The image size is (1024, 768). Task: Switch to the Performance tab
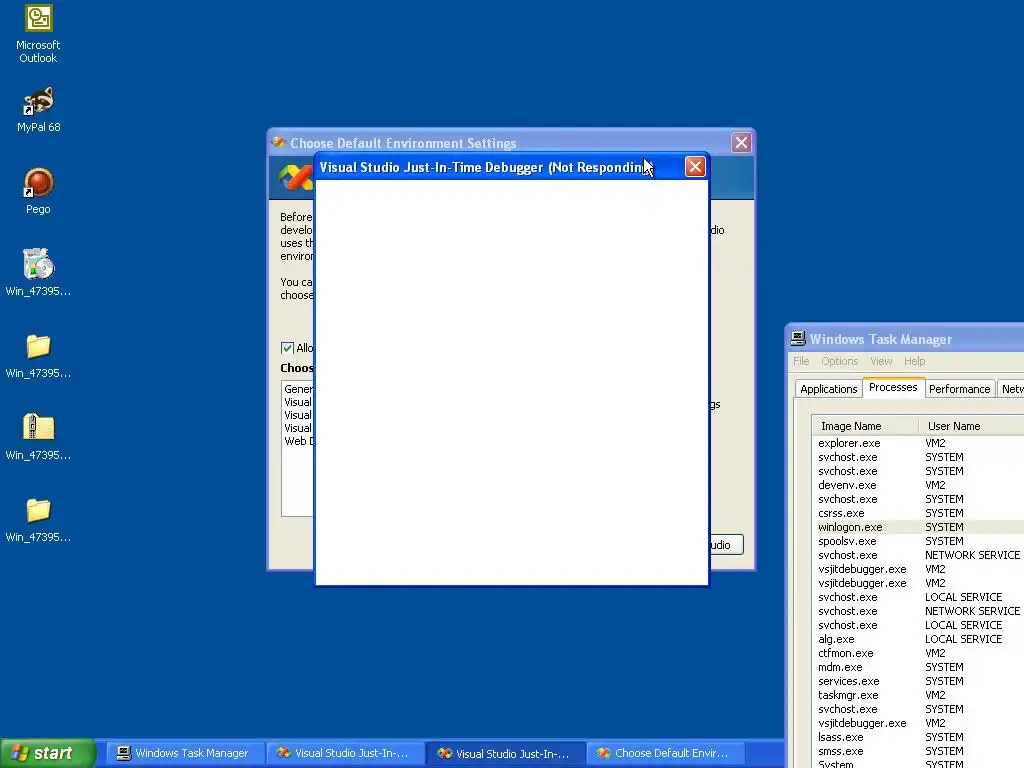click(x=959, y=389)
